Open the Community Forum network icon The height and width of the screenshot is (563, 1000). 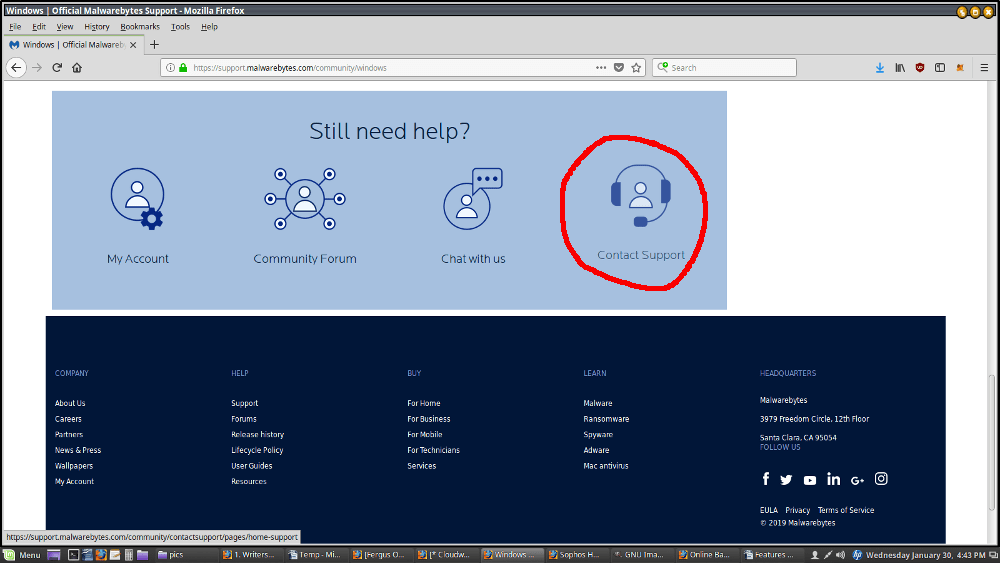pyautogui.click(x=305, y=198)
